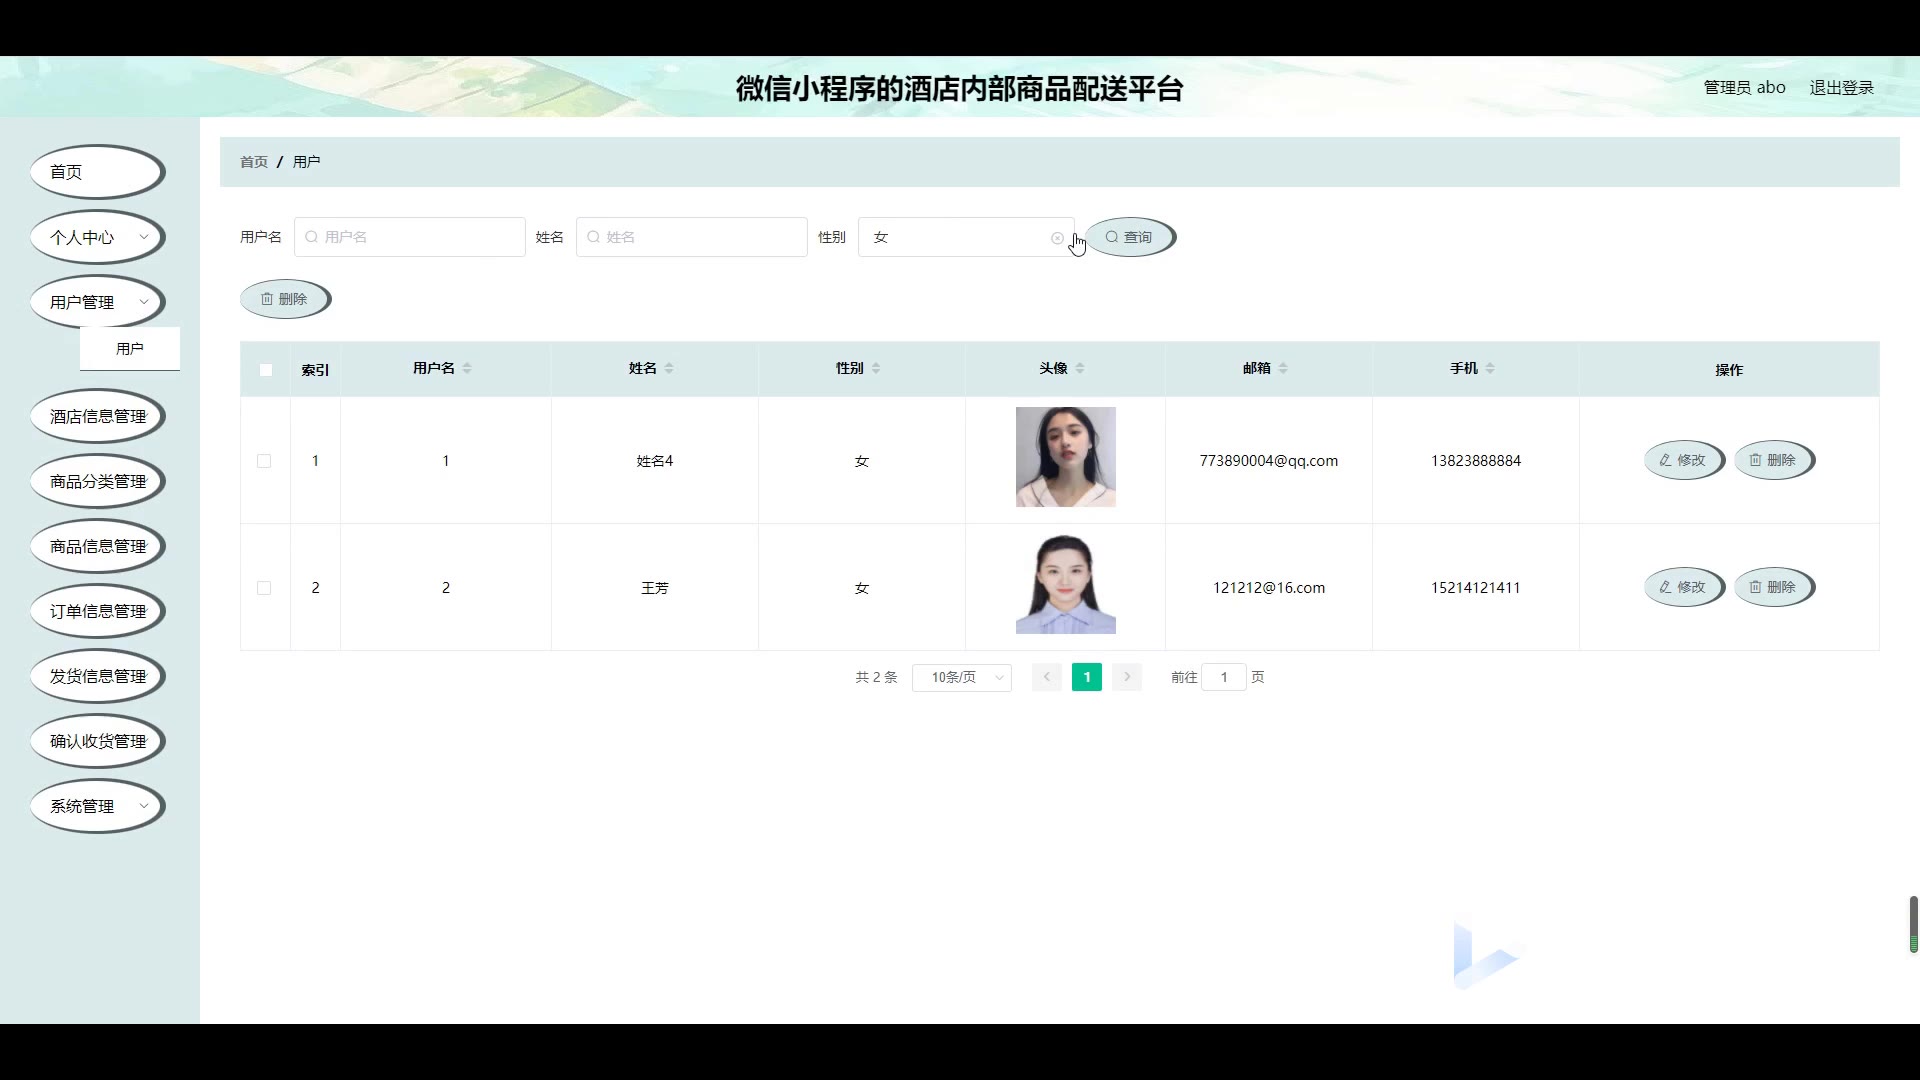The width and height of the screenshot is (1920, 1080).
Task: Sort by 手机 column sort arrows
Action: pos(1490,368)
